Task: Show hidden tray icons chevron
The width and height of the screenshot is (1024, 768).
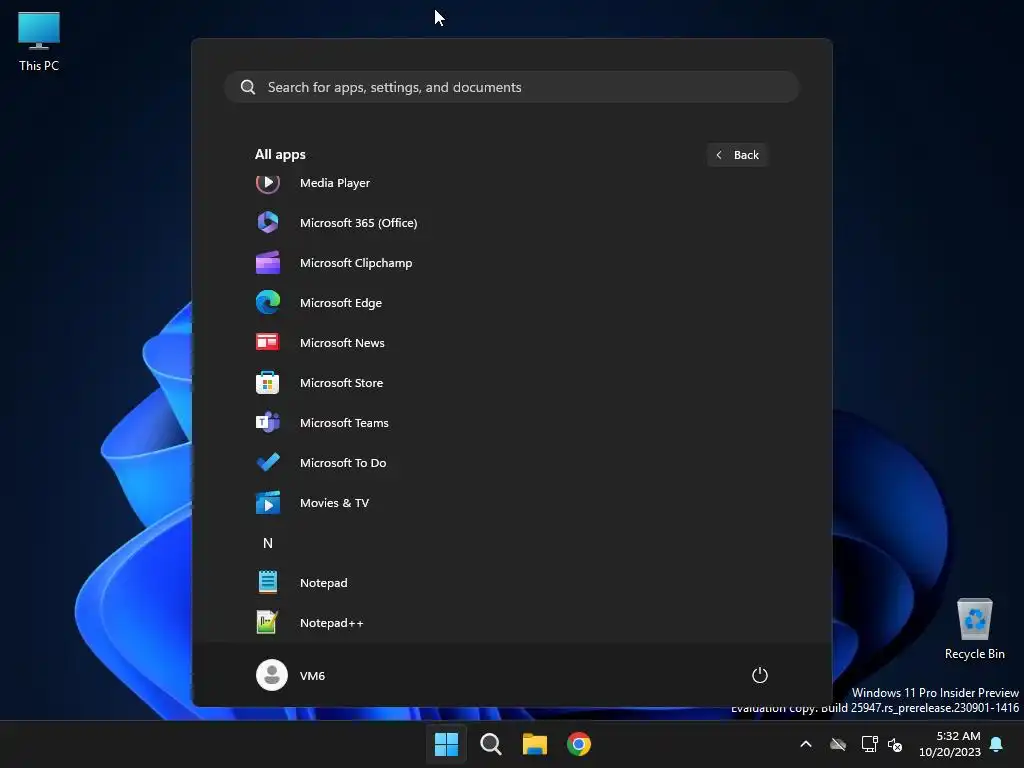Action: click(x=806, y=744)
